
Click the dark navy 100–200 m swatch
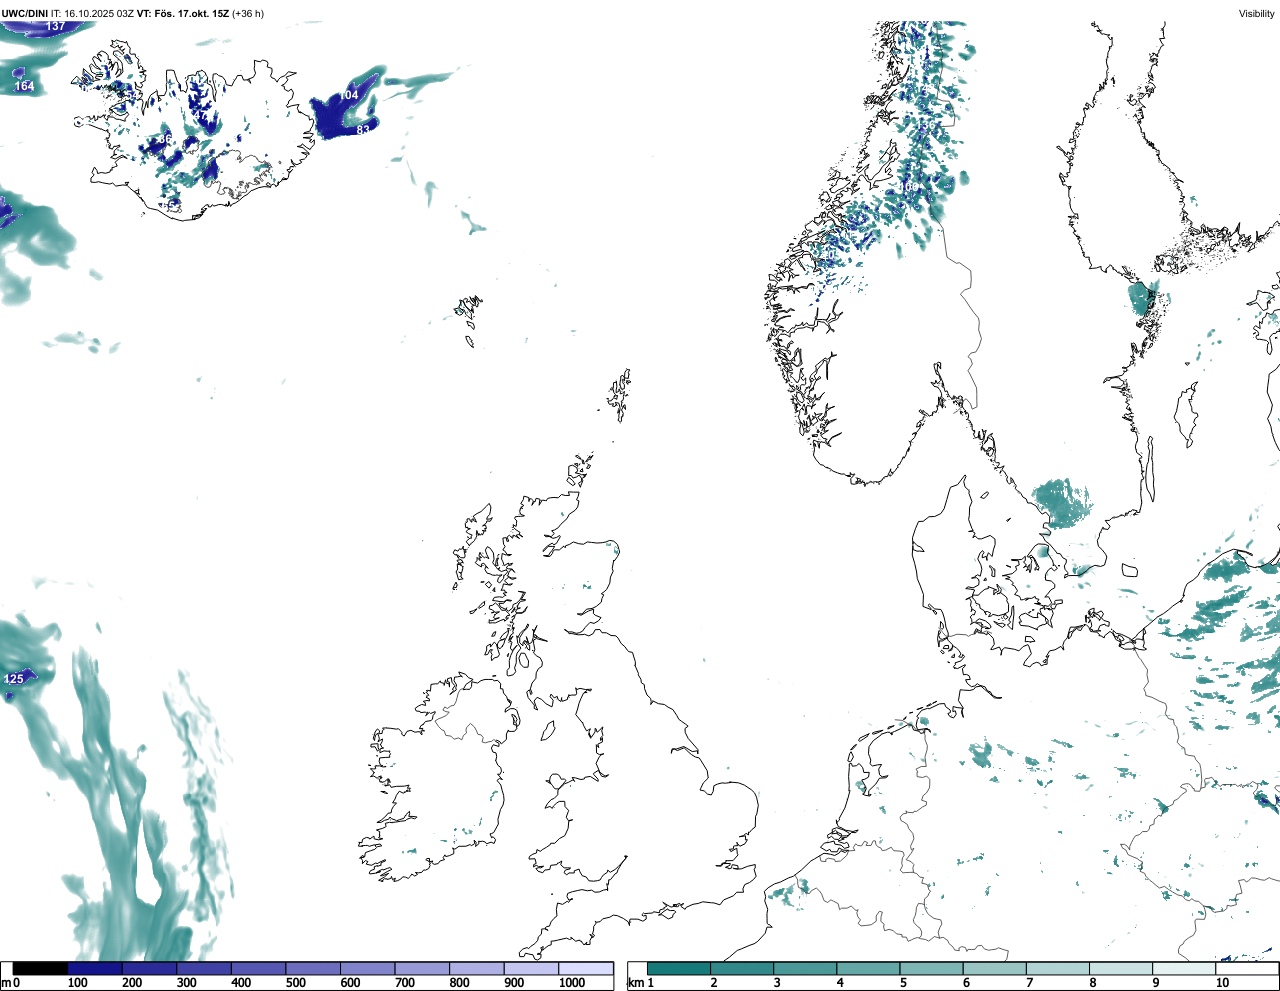[x=95, y=969]
